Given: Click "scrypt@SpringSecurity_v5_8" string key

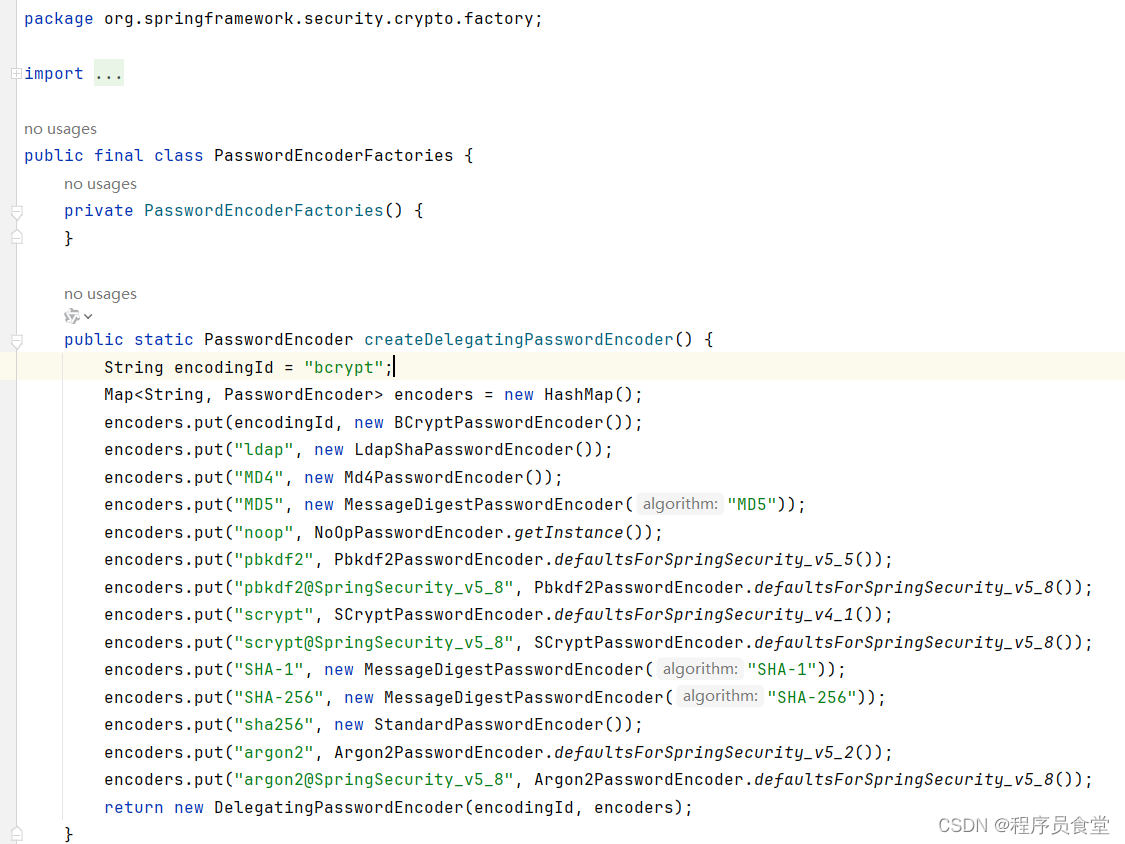Looking at the screenshot, I should pos(374,643).
